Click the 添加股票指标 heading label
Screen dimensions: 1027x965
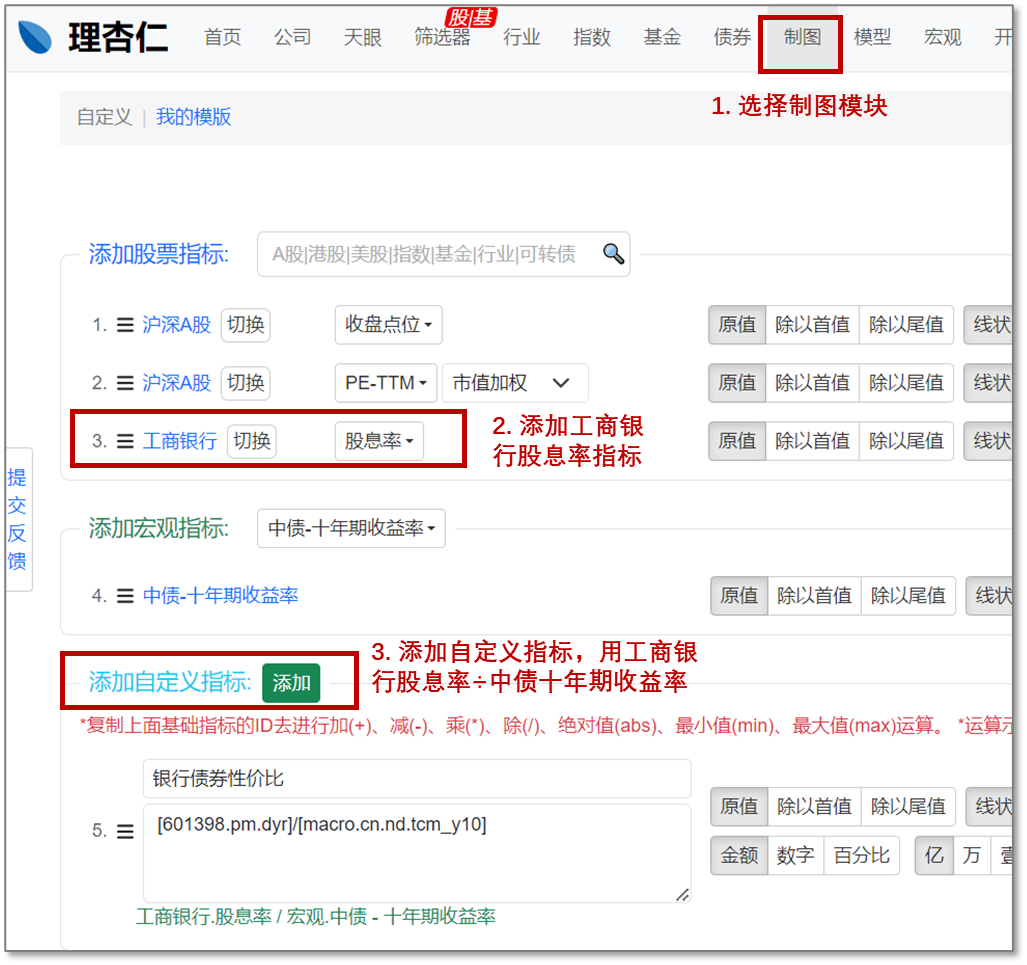coord(159,254)
